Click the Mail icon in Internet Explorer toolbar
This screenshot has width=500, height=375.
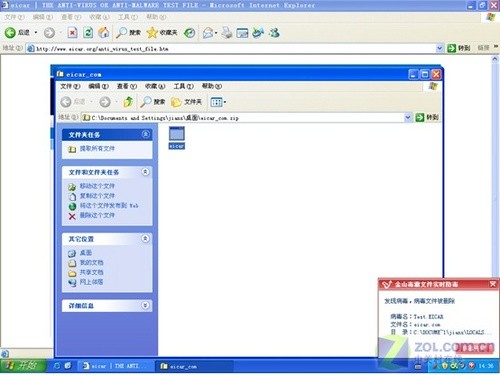coord(208,33)
